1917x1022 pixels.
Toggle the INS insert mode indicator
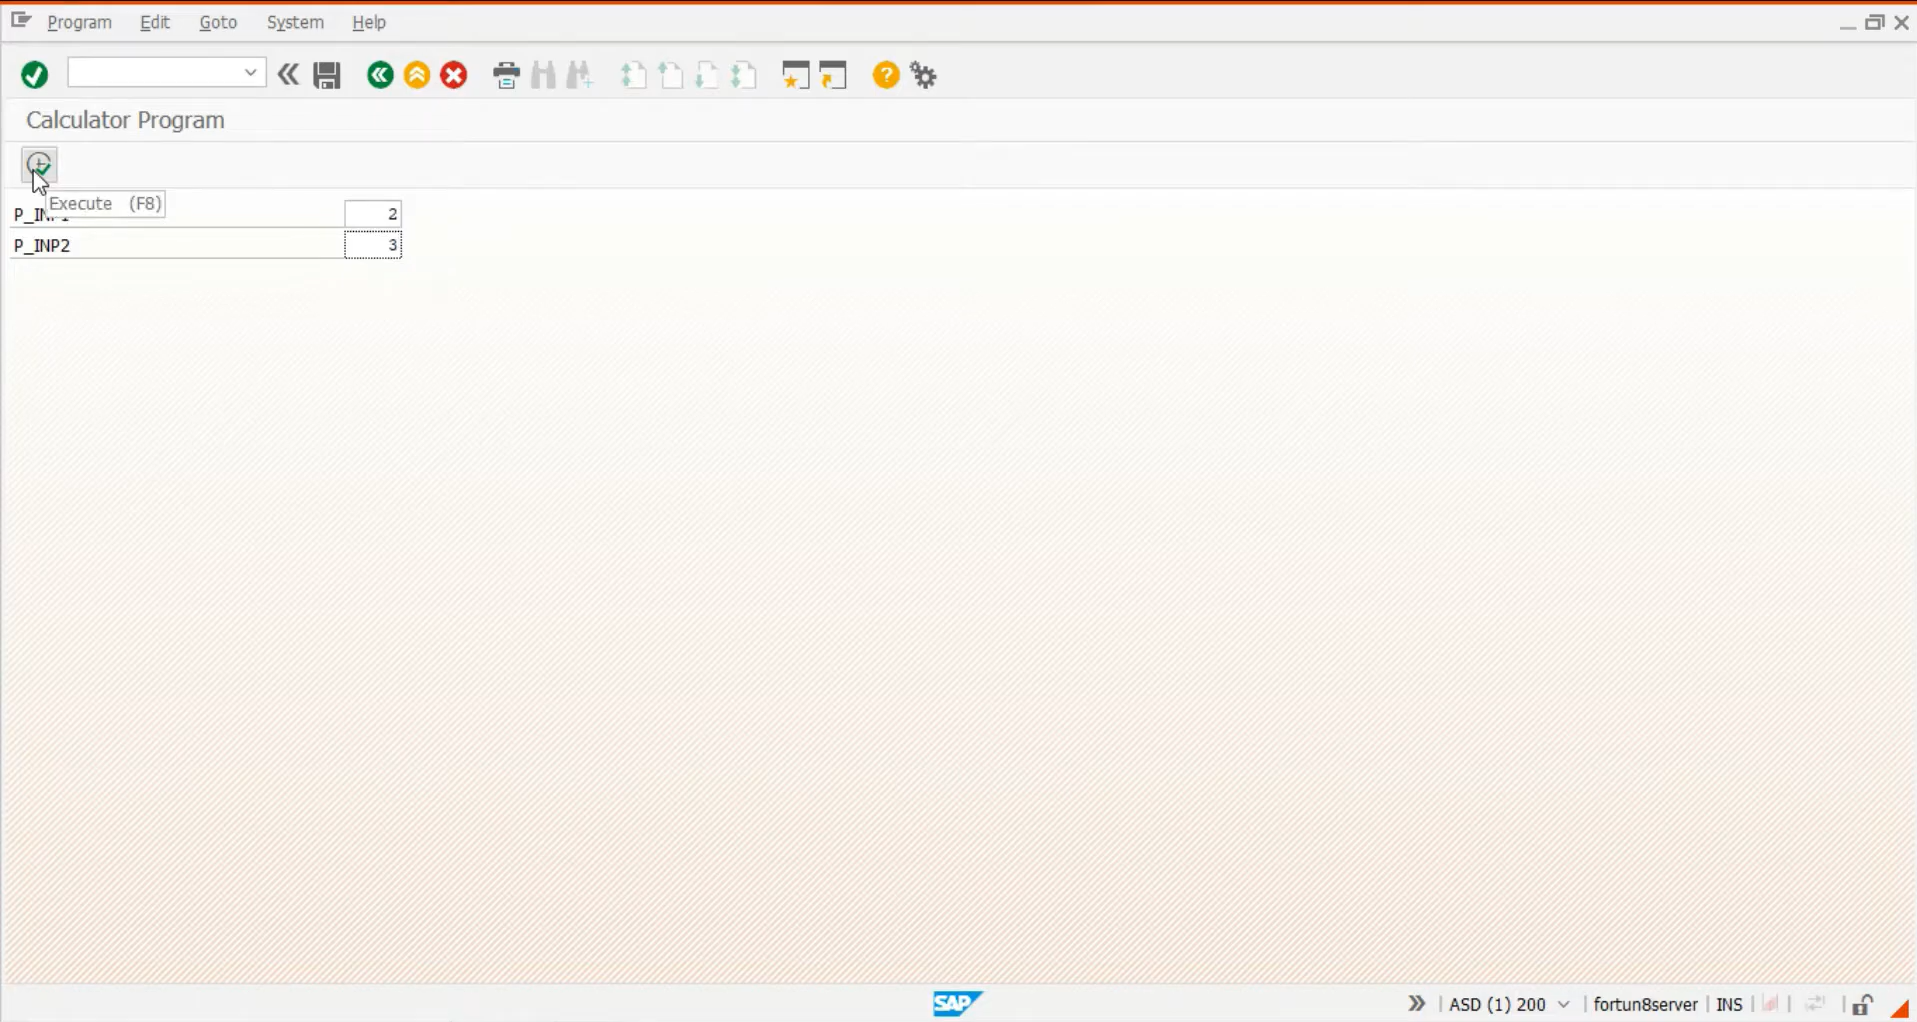coord(1729,1004)
